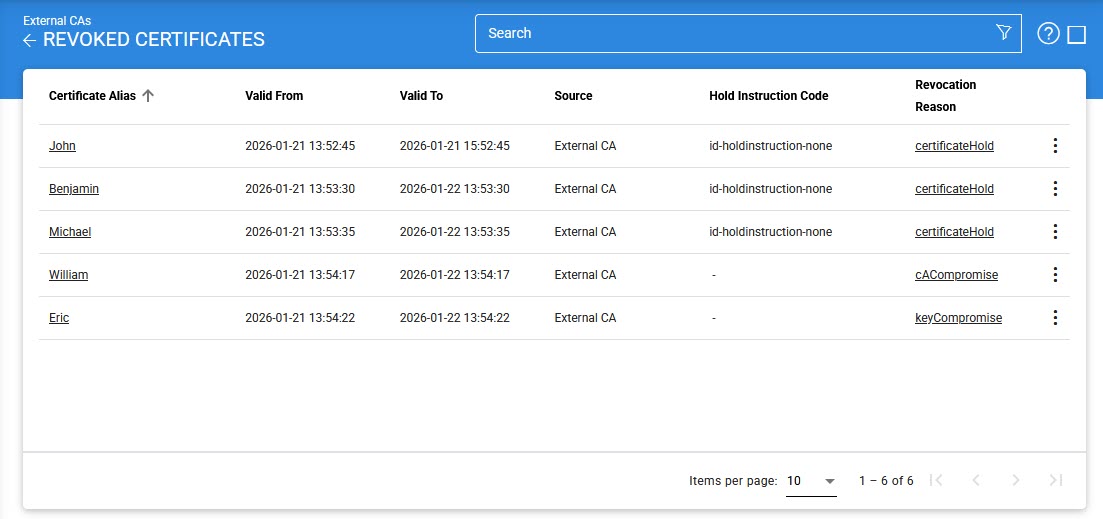The image size is (1103, 519).
Task: Go to the first page of results
Action: point(936,480)
